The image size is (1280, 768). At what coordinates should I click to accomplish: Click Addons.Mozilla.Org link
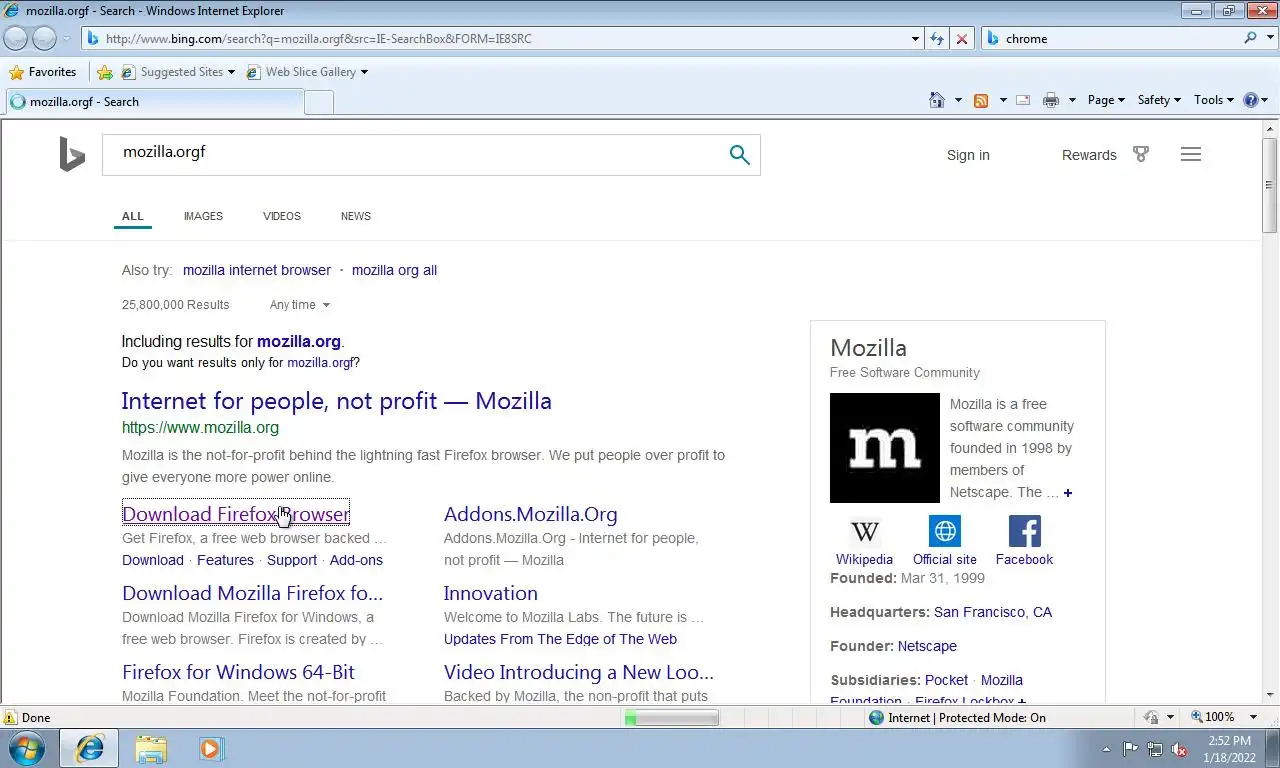[530, 514]
